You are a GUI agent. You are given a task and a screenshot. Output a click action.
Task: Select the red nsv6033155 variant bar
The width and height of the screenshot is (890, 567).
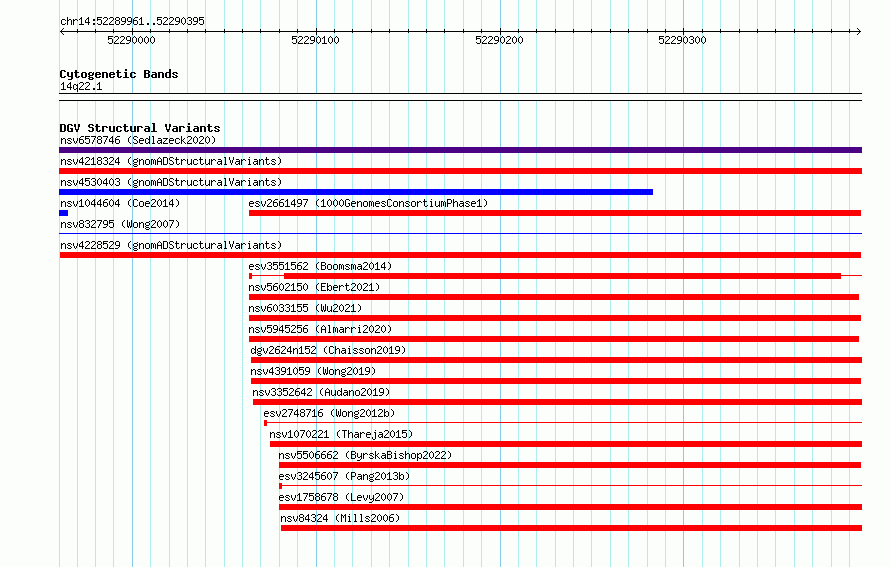click(555, 318)
